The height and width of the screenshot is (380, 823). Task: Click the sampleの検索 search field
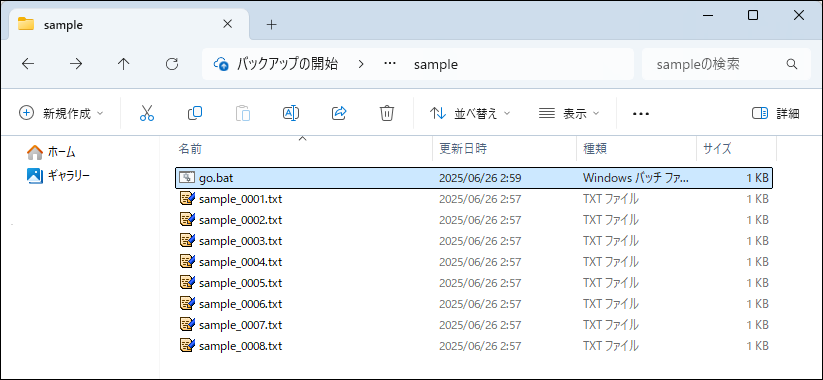726,64
